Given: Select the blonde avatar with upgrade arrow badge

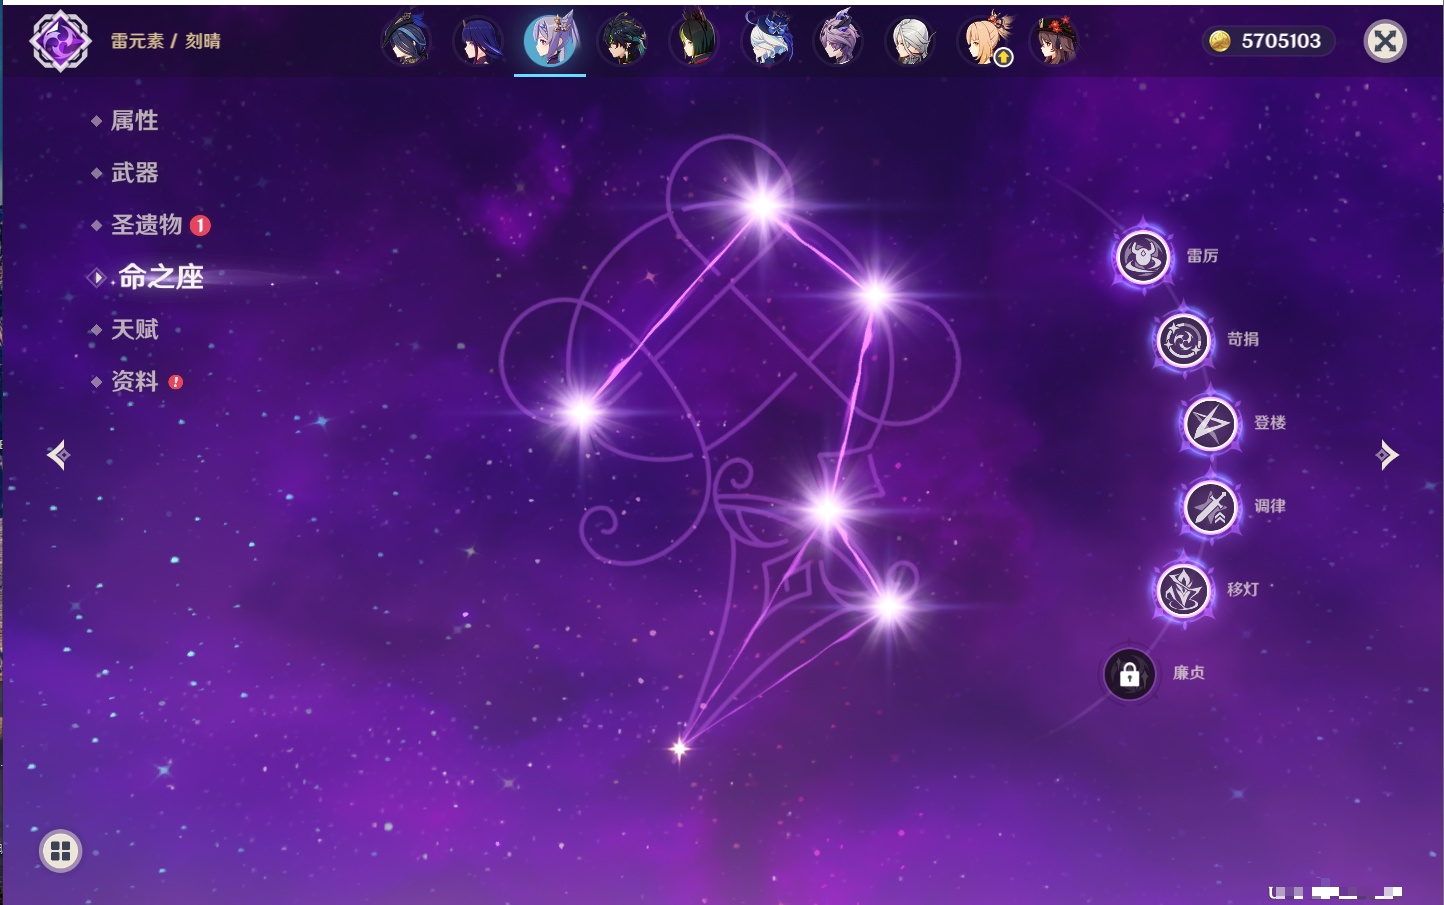Looking at the screenshot, I should pyautogui.click(x=985, y=42).
